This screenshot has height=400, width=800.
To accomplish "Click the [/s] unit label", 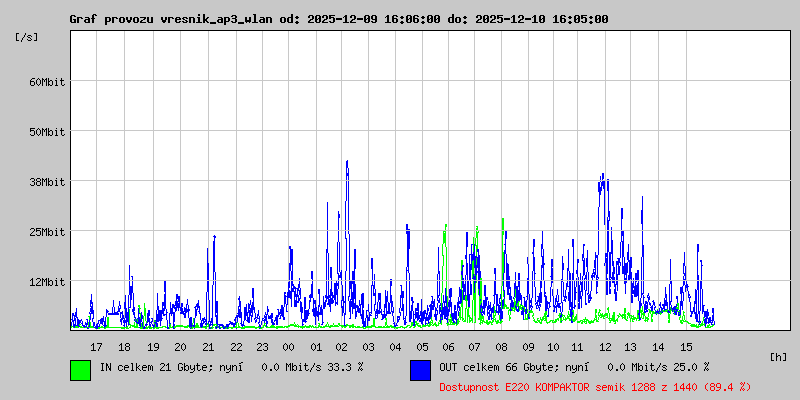I will click(x=27, y=37).
